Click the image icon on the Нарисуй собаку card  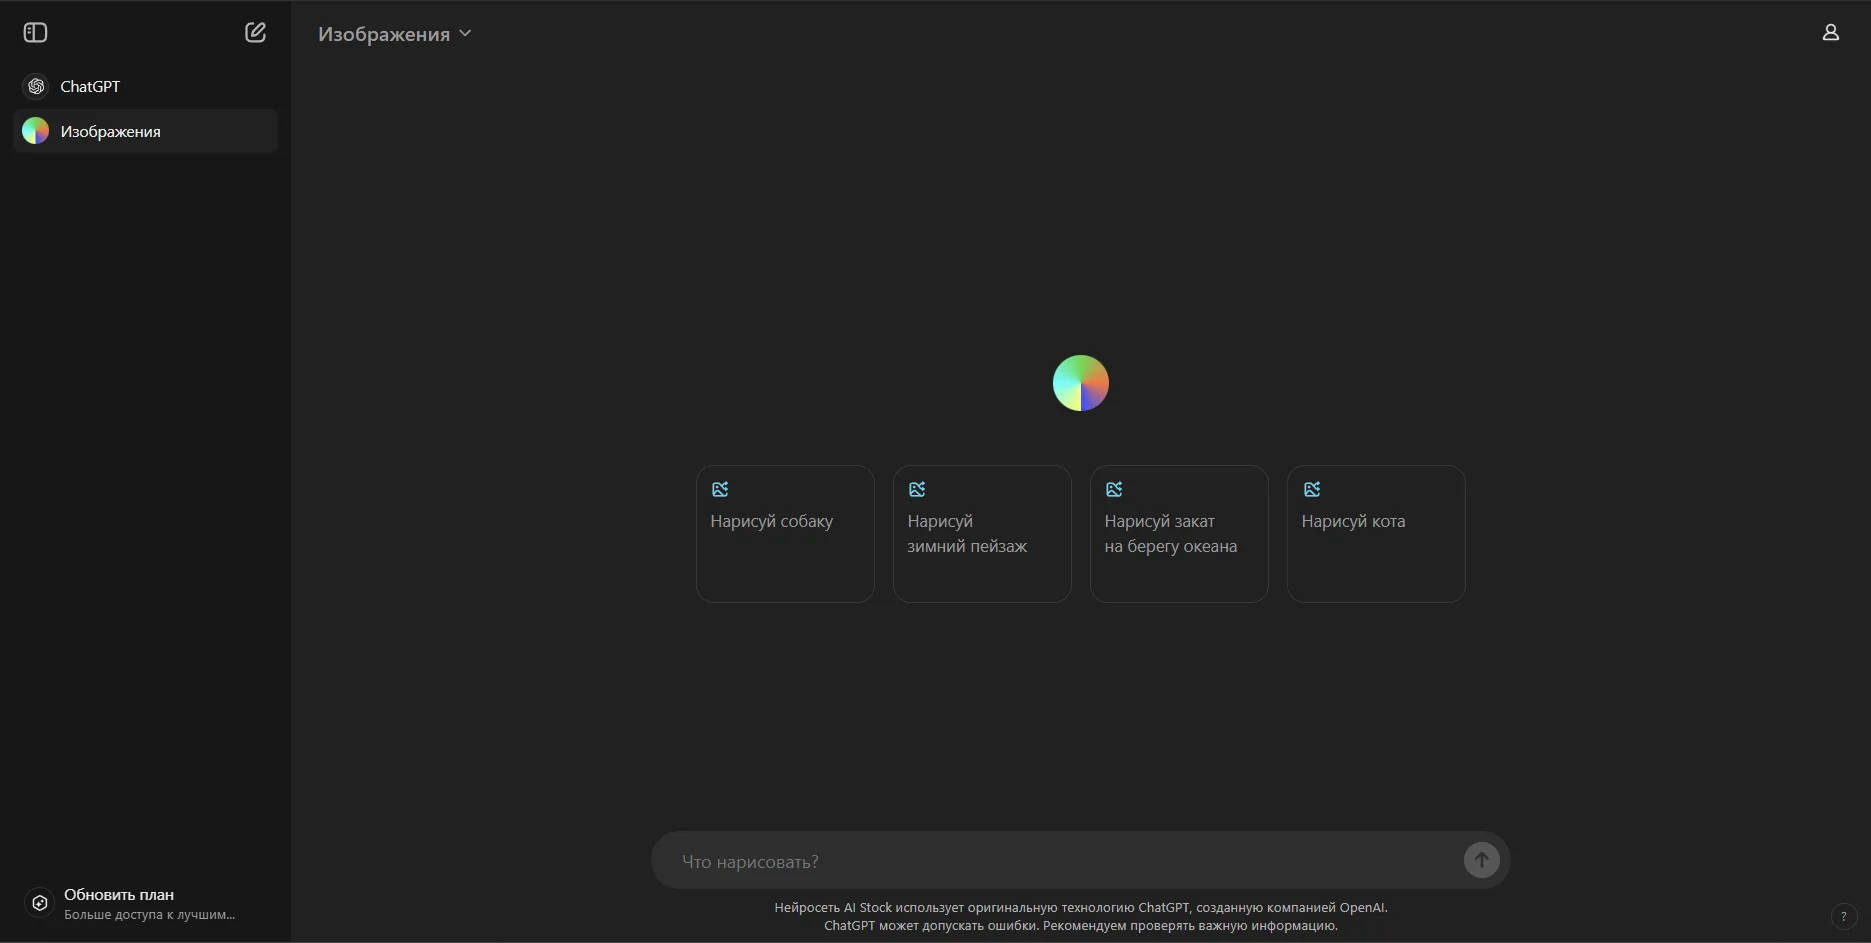tap(720, 489)
